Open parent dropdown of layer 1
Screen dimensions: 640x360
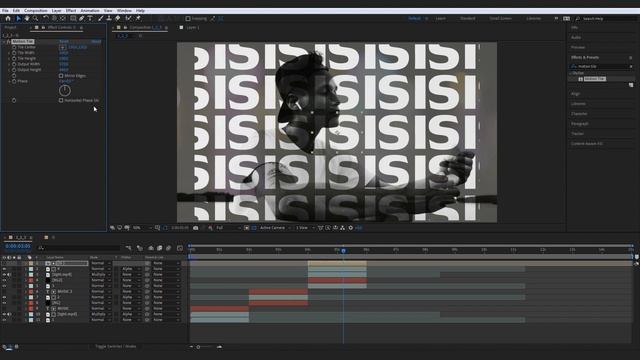click(166, 263)
